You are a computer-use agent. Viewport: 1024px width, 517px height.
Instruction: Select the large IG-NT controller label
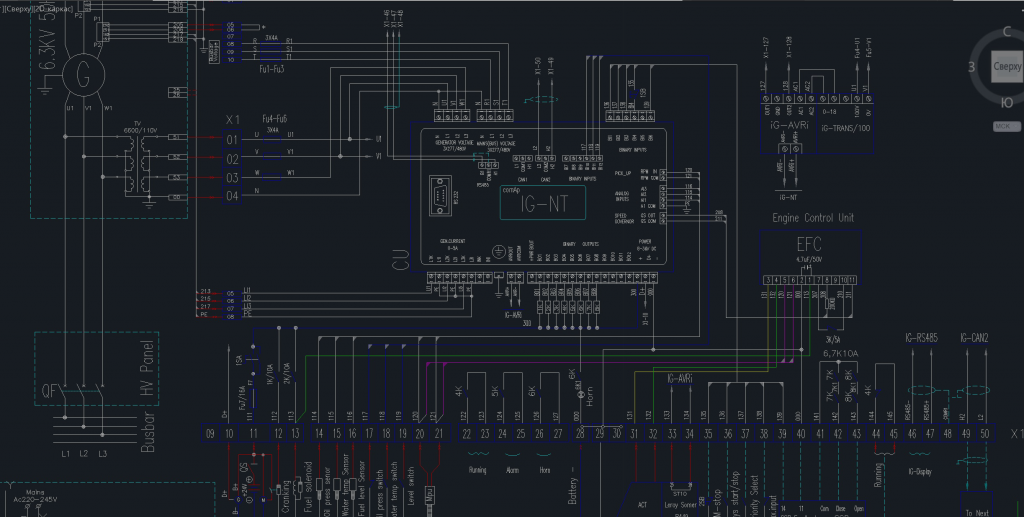[x=544, y=205]
